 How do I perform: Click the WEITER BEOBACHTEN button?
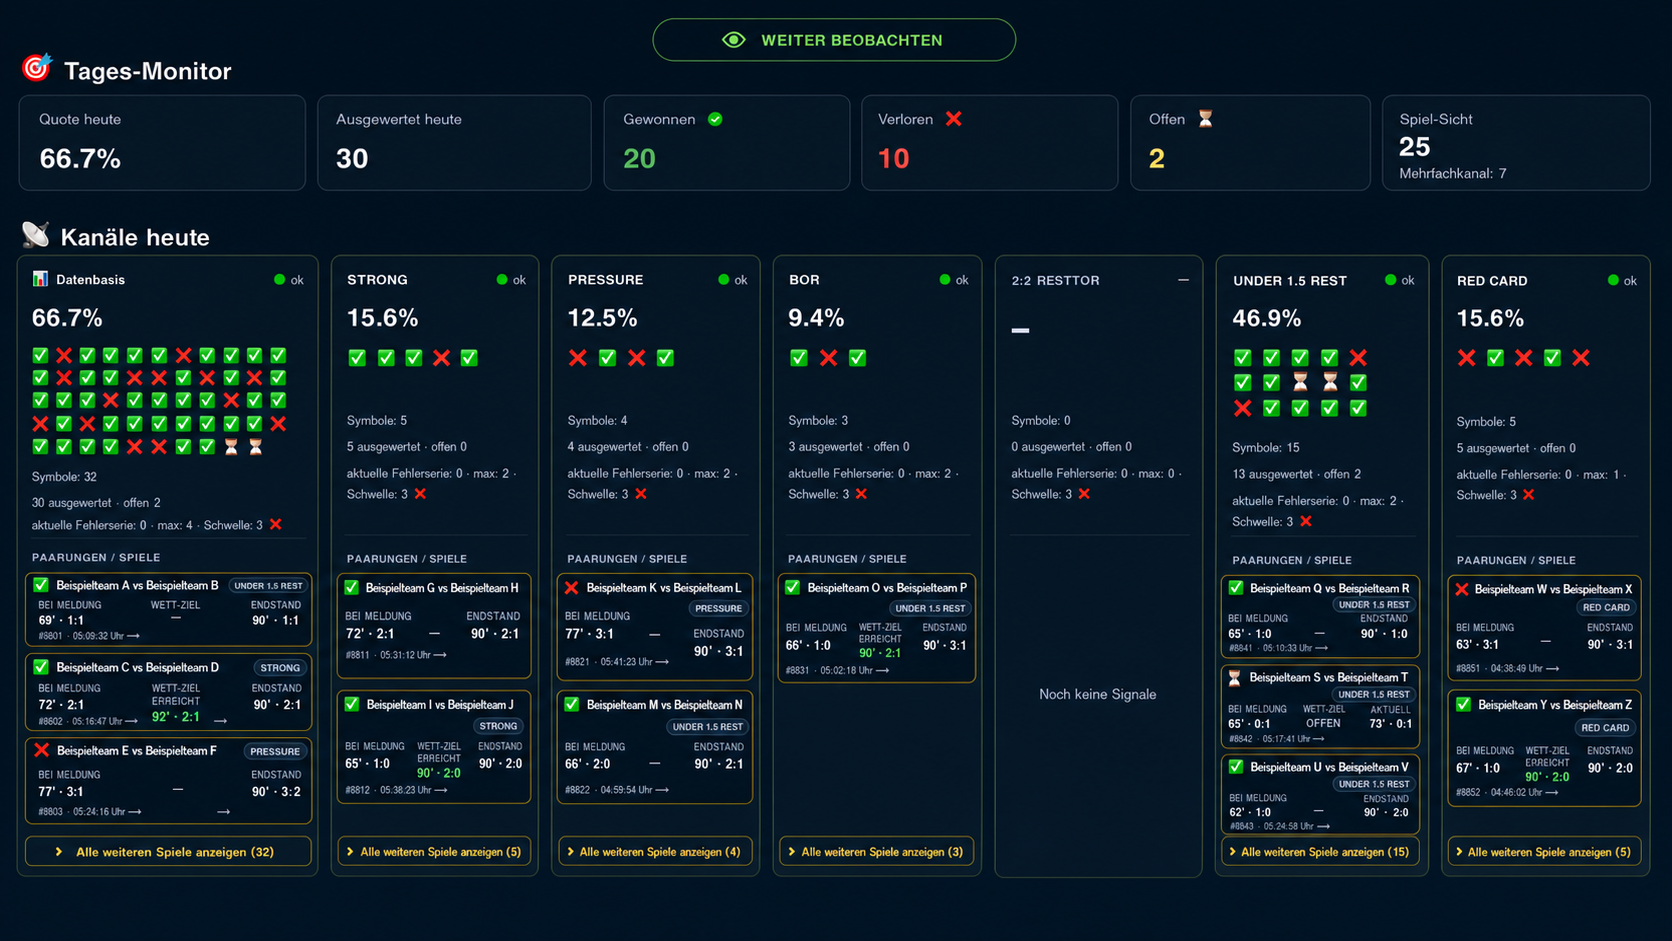(834, 40)
